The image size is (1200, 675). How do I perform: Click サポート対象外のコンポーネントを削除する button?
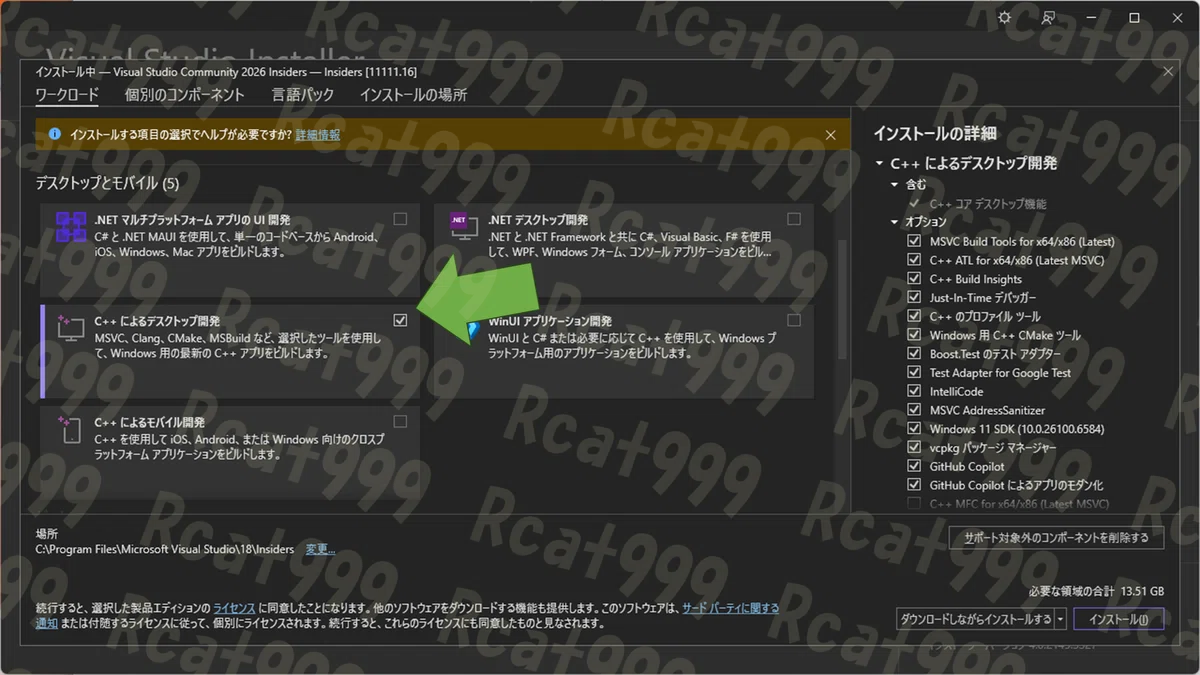click(1056, 538)
